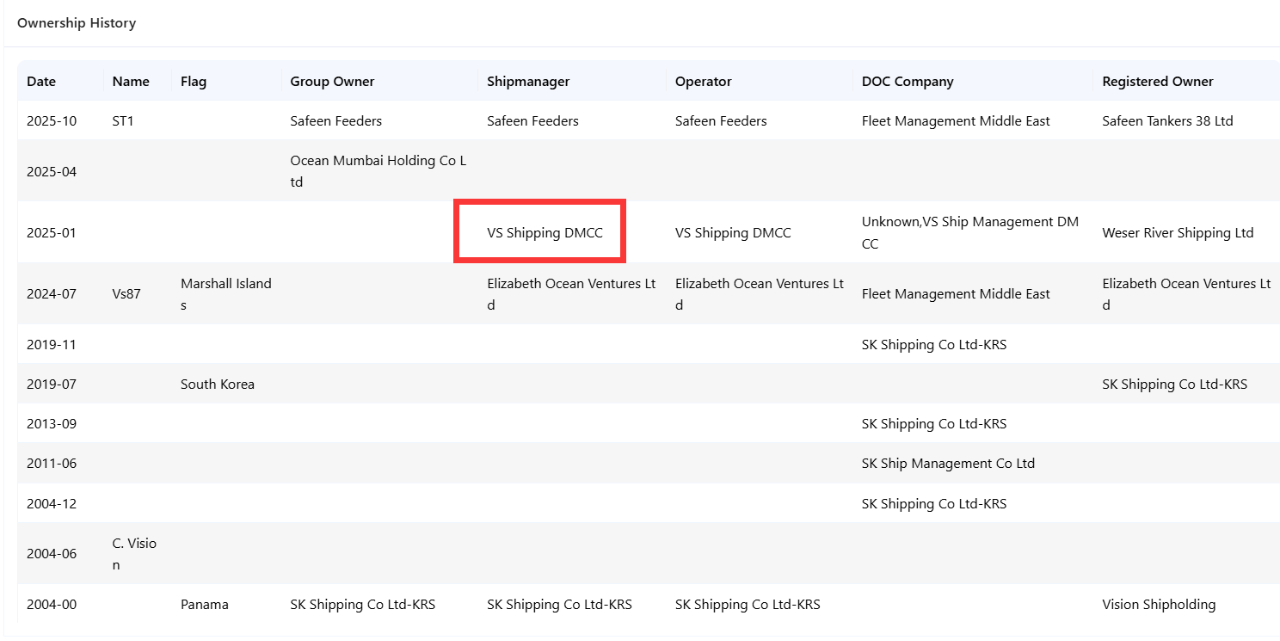Click the Ownership History section title

[x=76, y=23]
